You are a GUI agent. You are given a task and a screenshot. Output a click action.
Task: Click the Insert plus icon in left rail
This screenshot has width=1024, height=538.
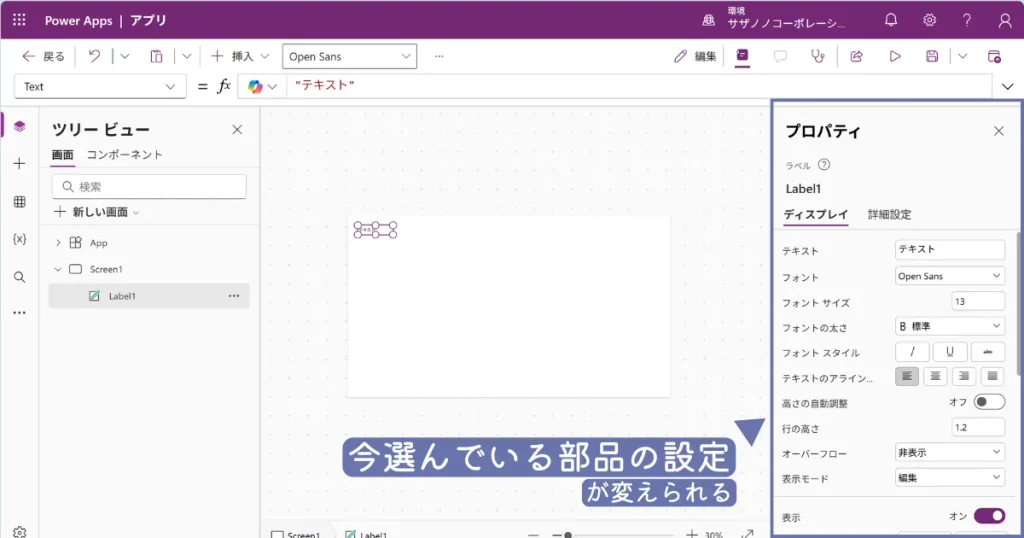[19, 163]
